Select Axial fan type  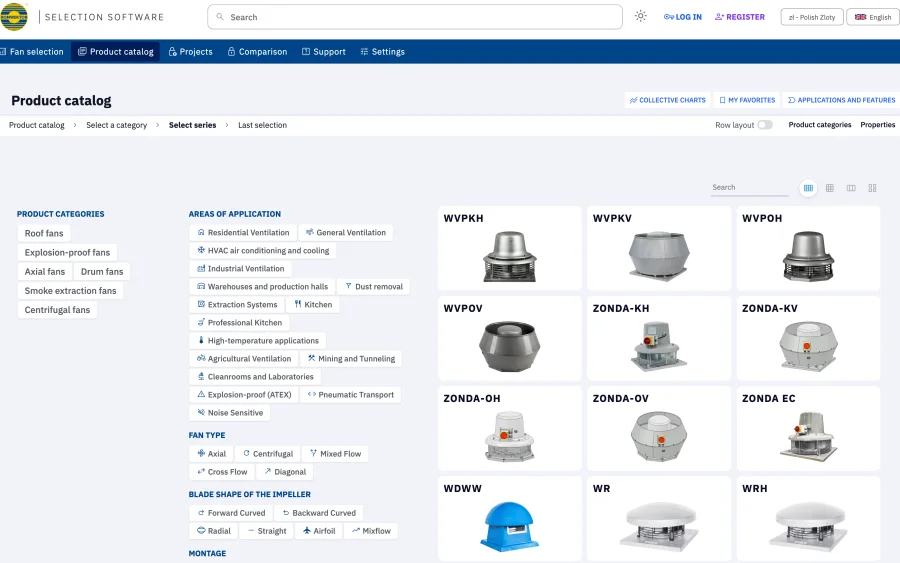tap(211, 453)
